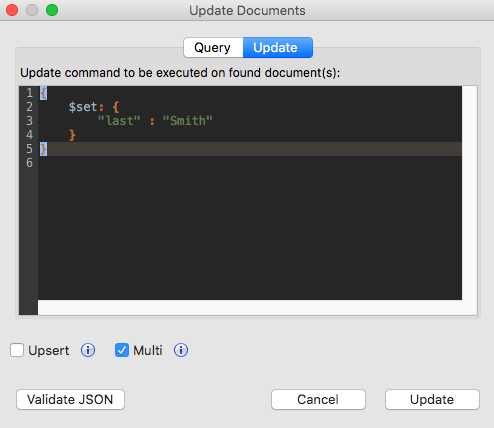This screenshot has width=494, height=428.
Task: Click the Update button at bottom right
Action: (x=432, y=399)
